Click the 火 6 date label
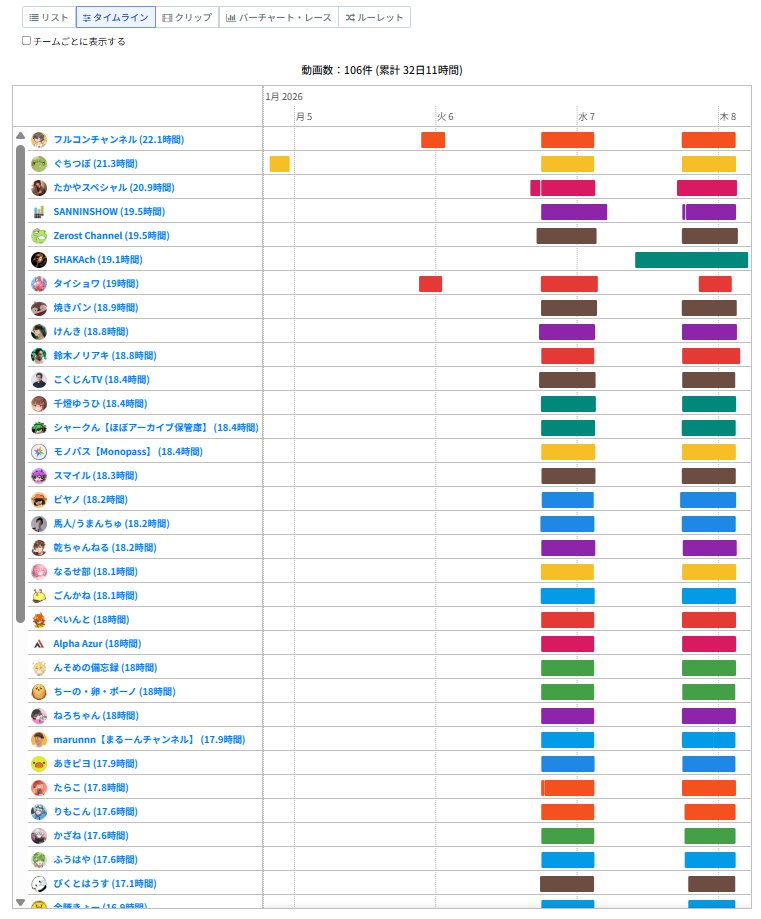Image resolution: width=761 pixels, height=919 pixels. click(445, 117)
